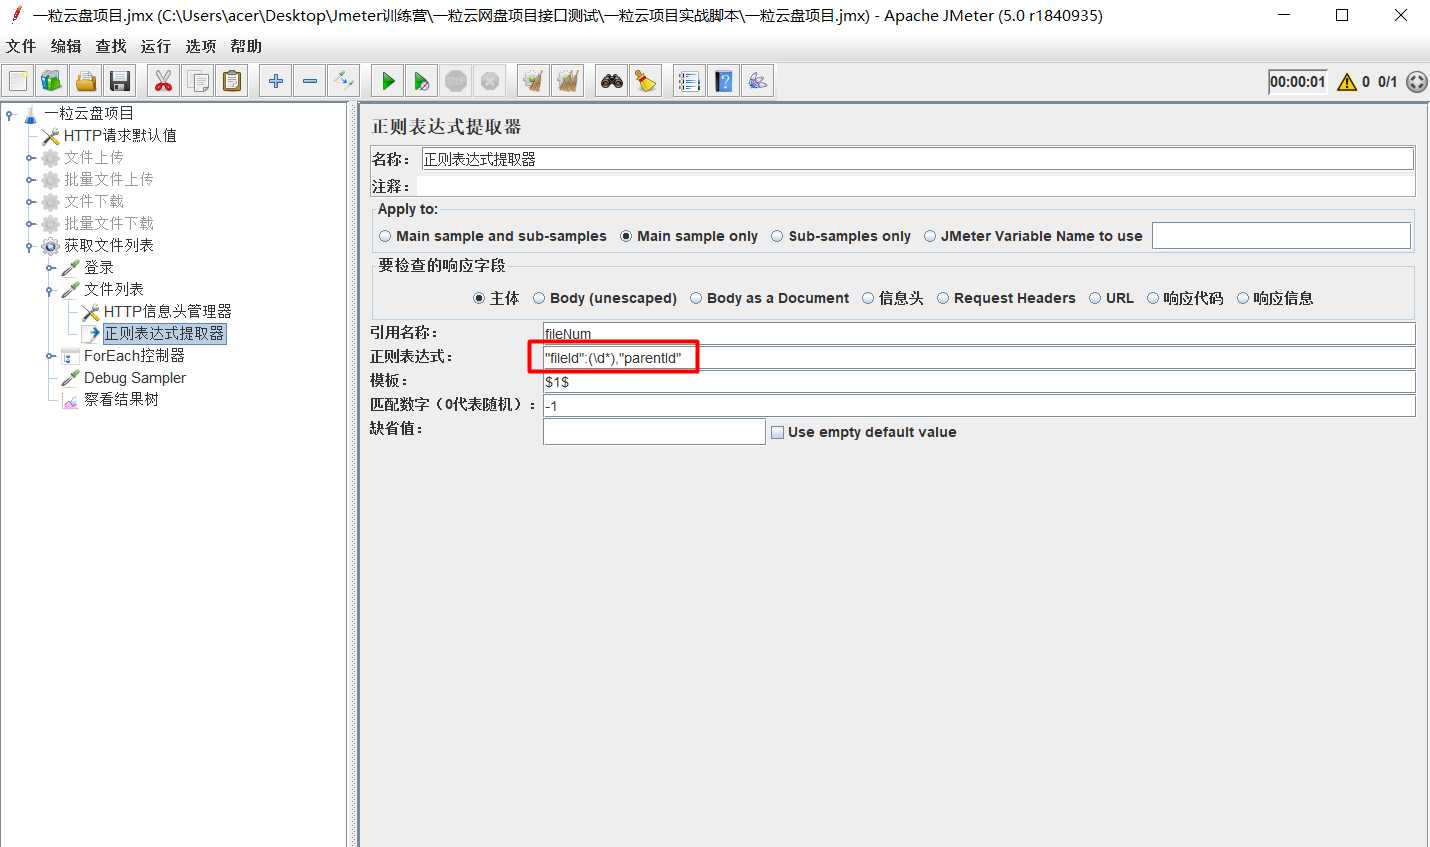Click the Clear broom icon
Viewport: 1430px width, 847px height.
[x=534, y=81]
